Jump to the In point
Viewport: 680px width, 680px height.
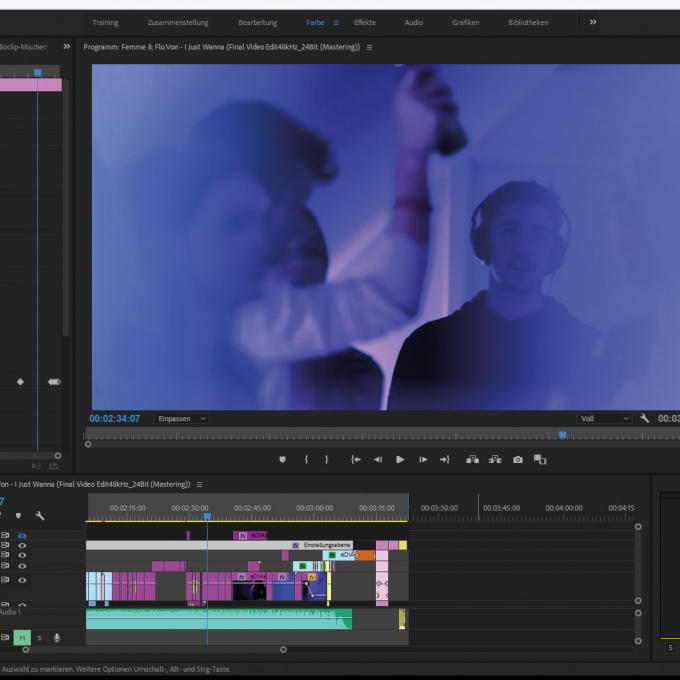point(356,459)
